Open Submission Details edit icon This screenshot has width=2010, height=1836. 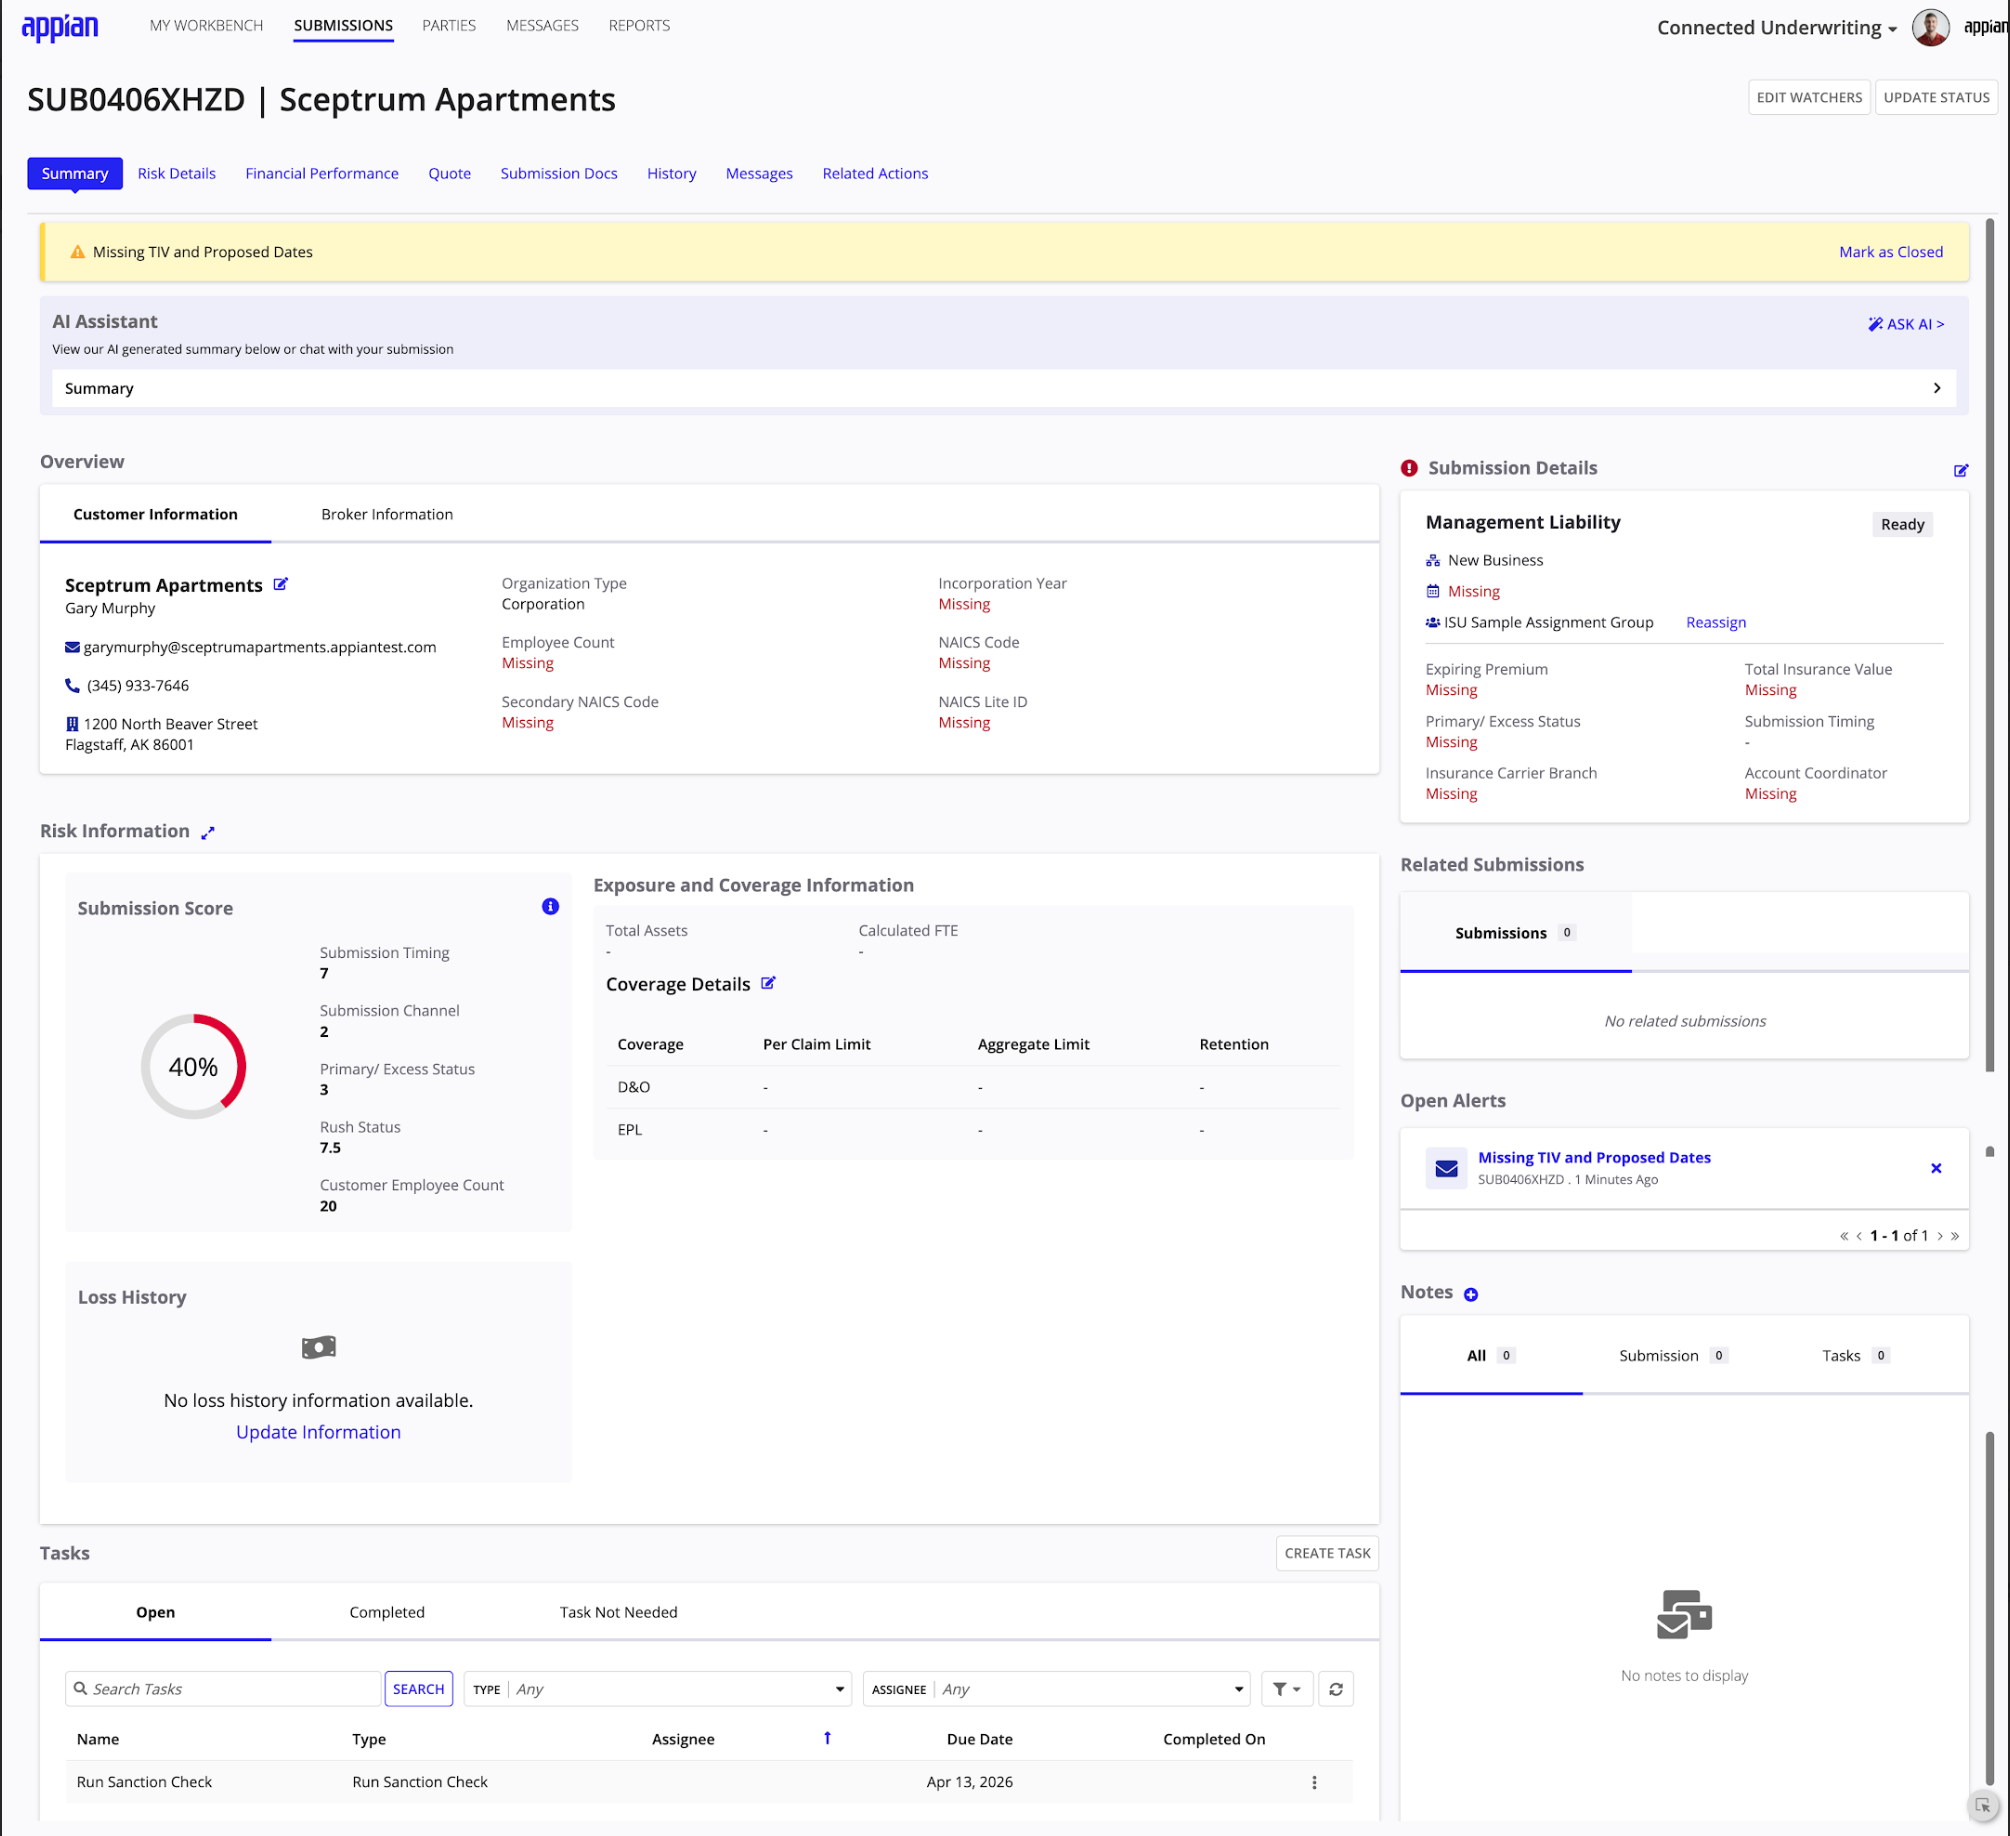tap(1960, 470)
